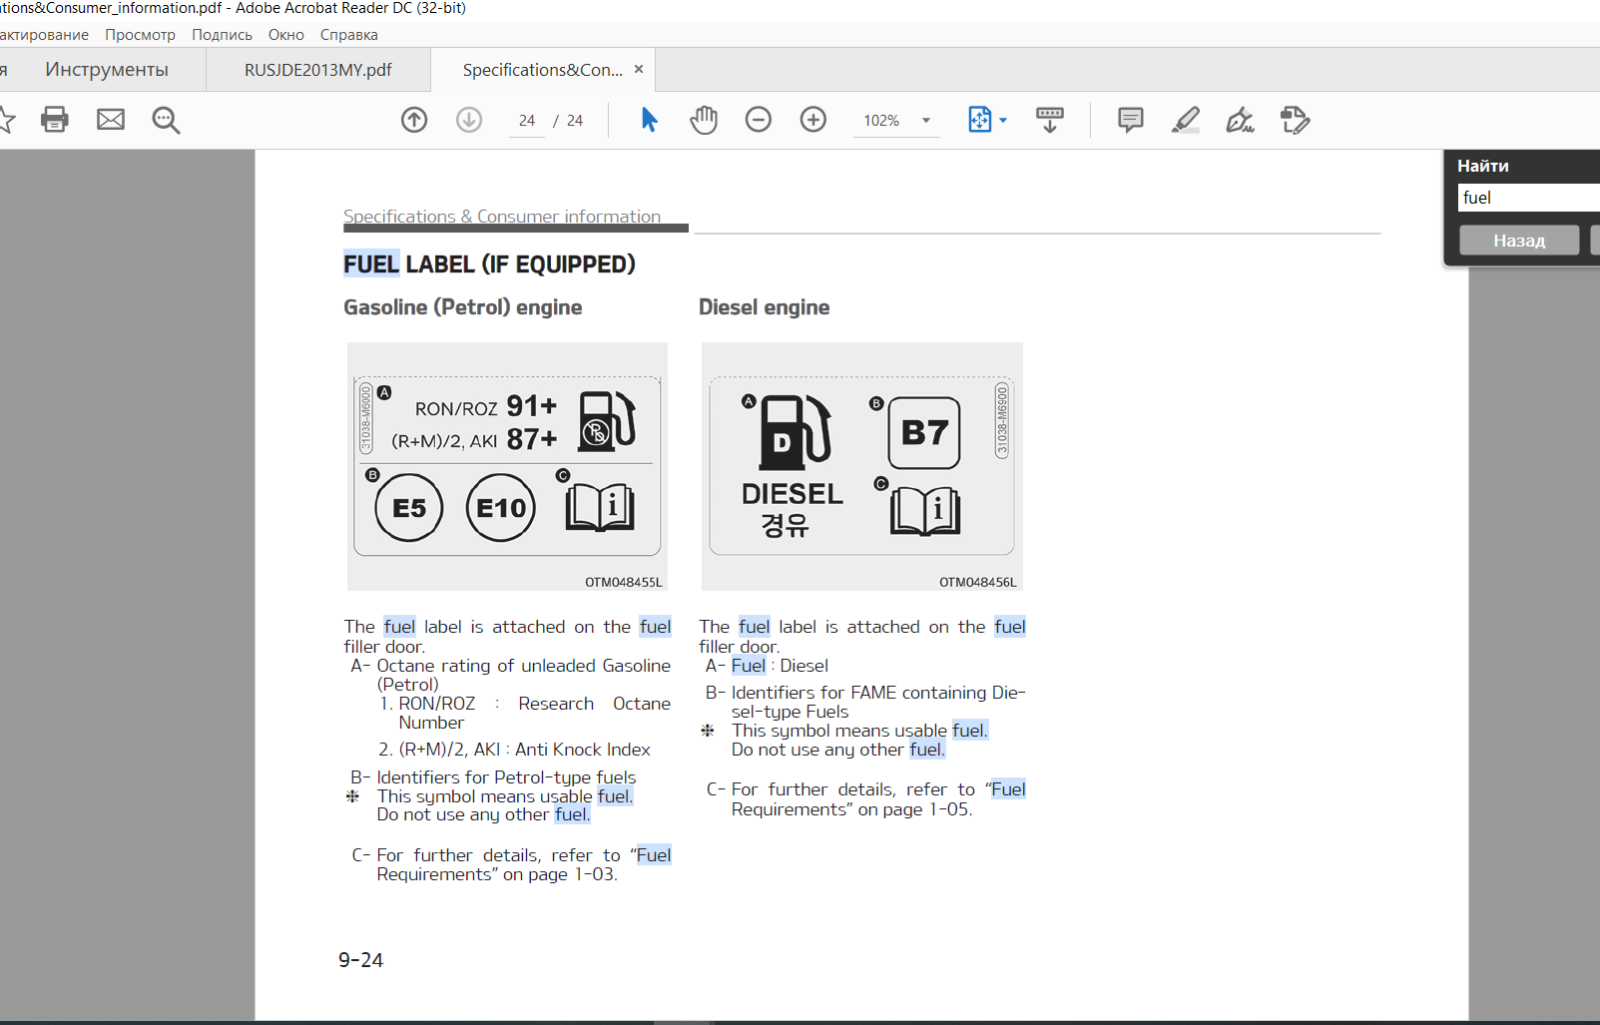The image size is (1600, 1025).
Task: Open the Инструменты tab
Action: [107, 70]
